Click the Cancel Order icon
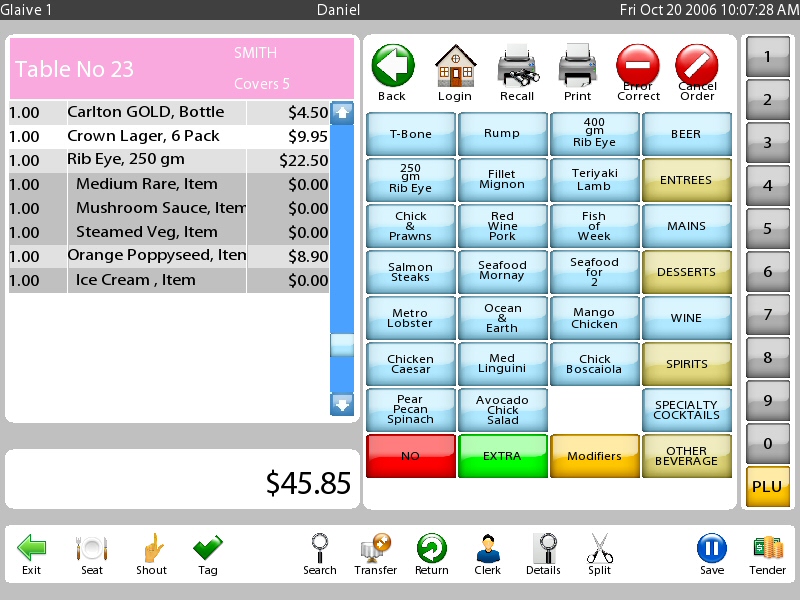This screenshot has width=800, height=600. click(x=697, y=65)
